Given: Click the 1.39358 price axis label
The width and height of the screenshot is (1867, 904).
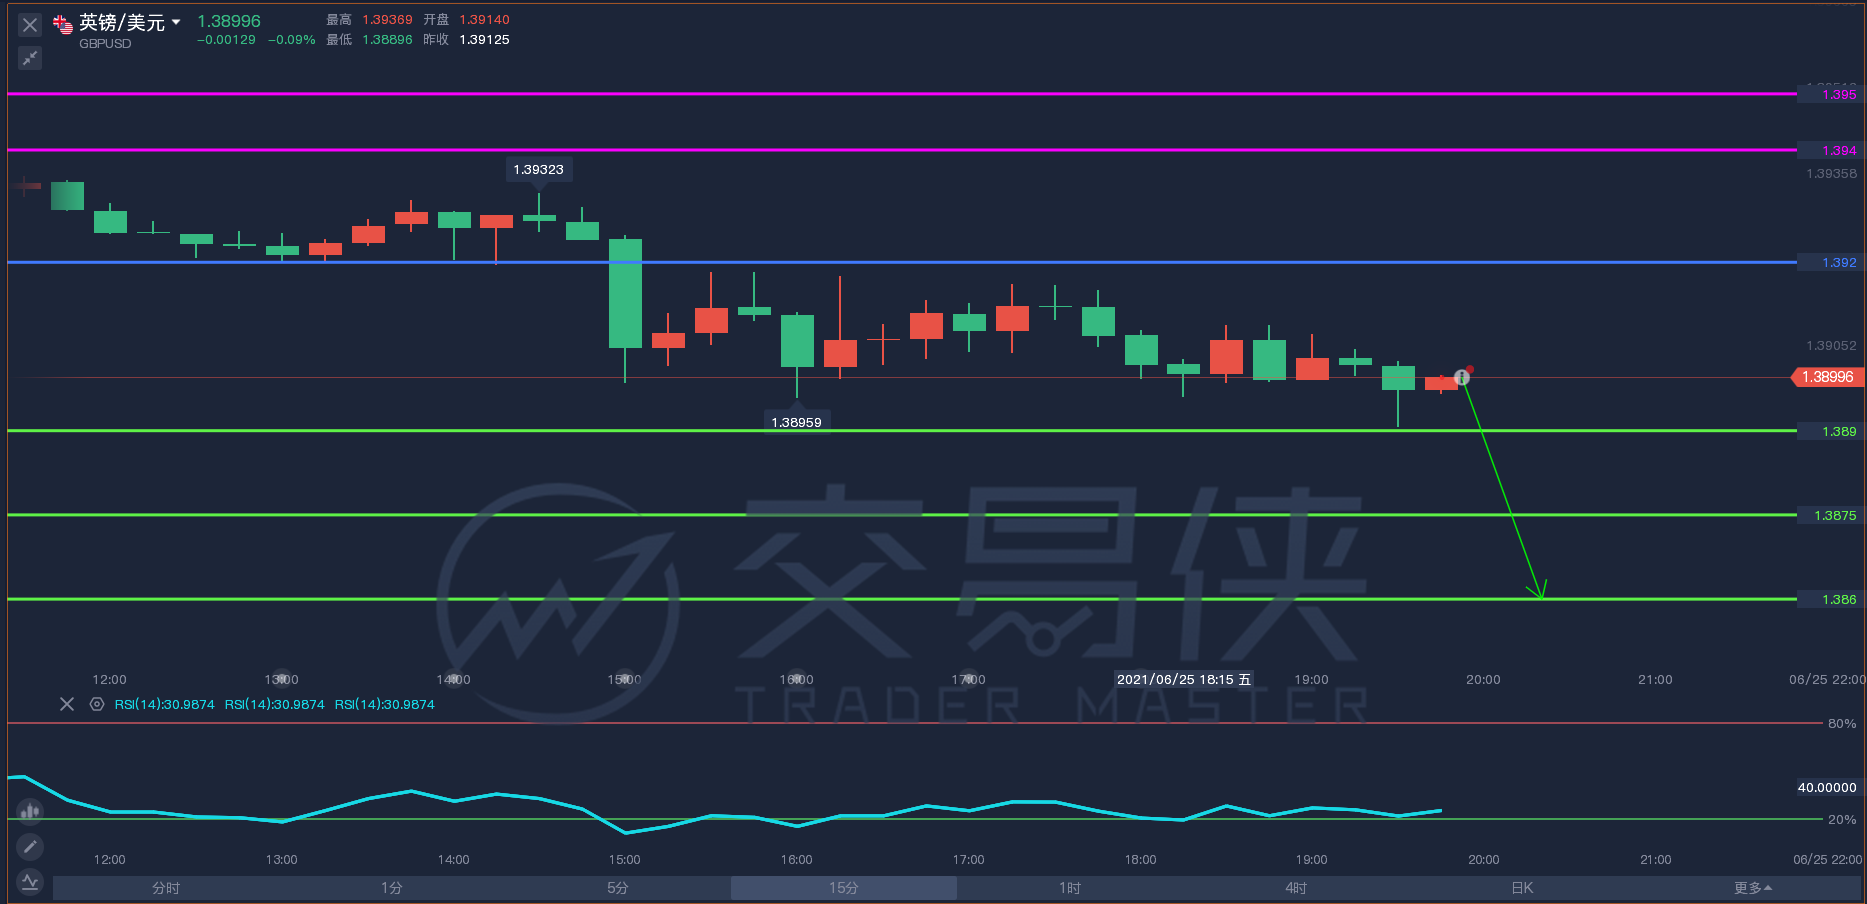Looking at the screenshot, I should point(1831,174).
